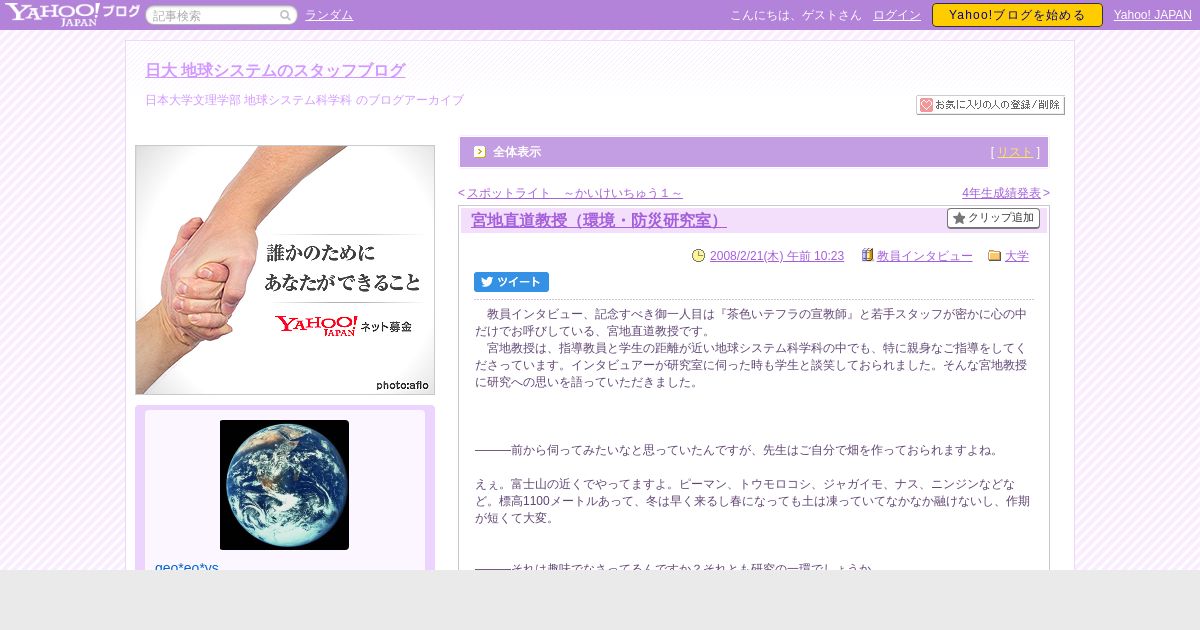Click the ツイート button
Screen dimensions: 1200x630
pos(511,282)
